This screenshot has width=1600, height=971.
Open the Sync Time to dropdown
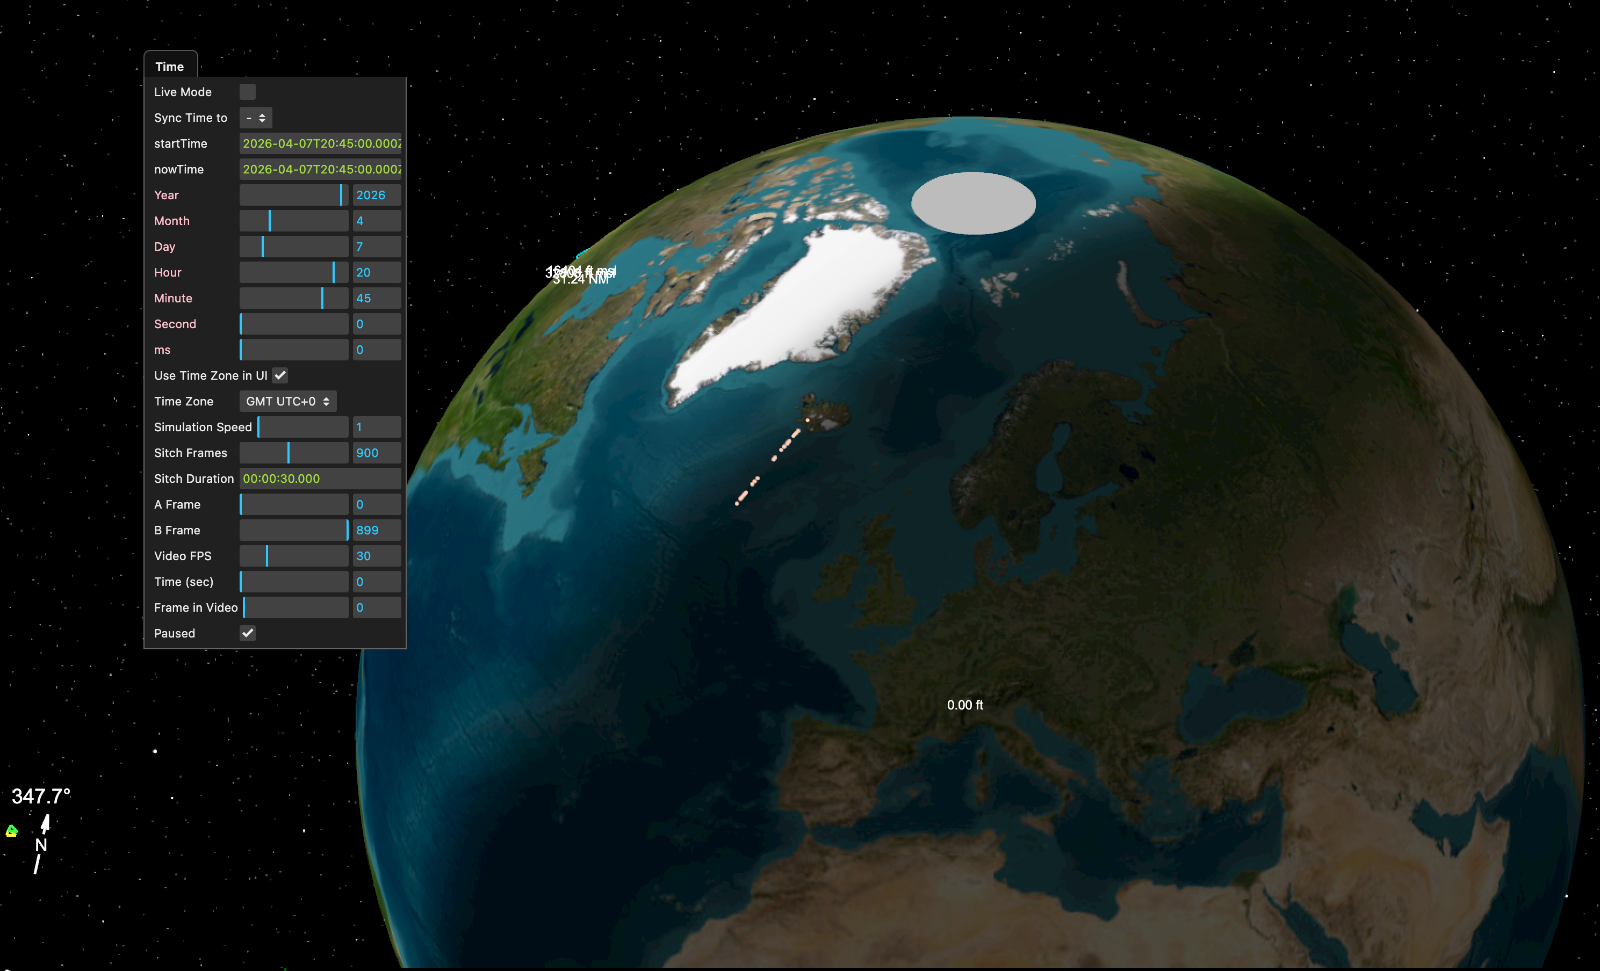255,117
